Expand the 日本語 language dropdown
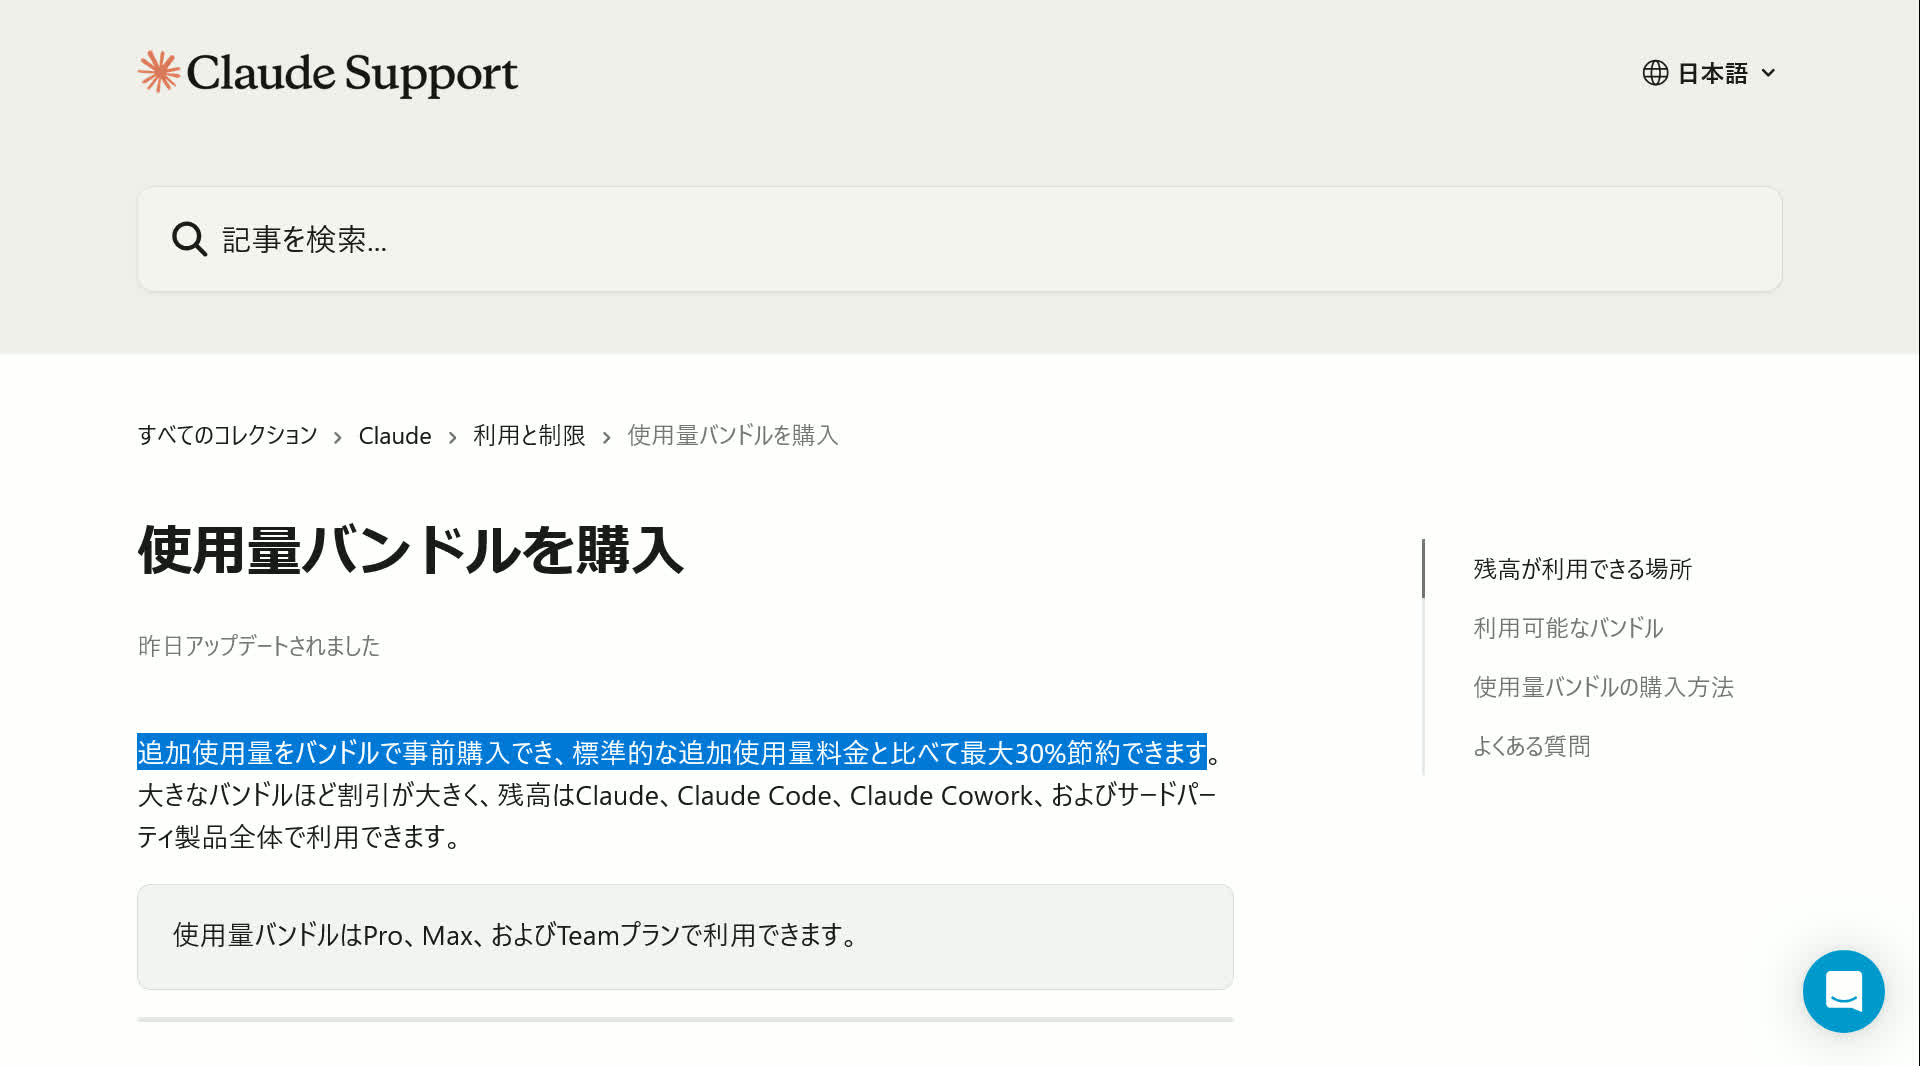Screen dimensions: 1920x1066 (x=1712, y=72)
